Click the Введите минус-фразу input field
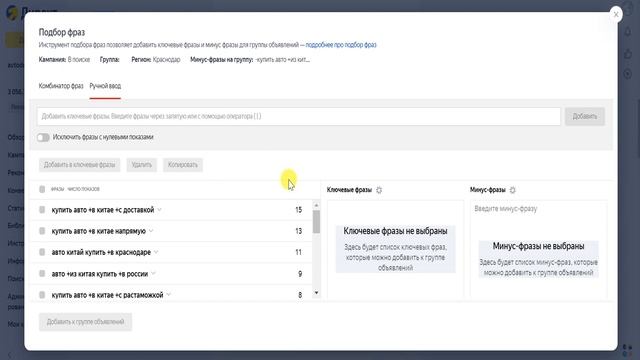Screen dimensions: 640x360 pos(538,209)
